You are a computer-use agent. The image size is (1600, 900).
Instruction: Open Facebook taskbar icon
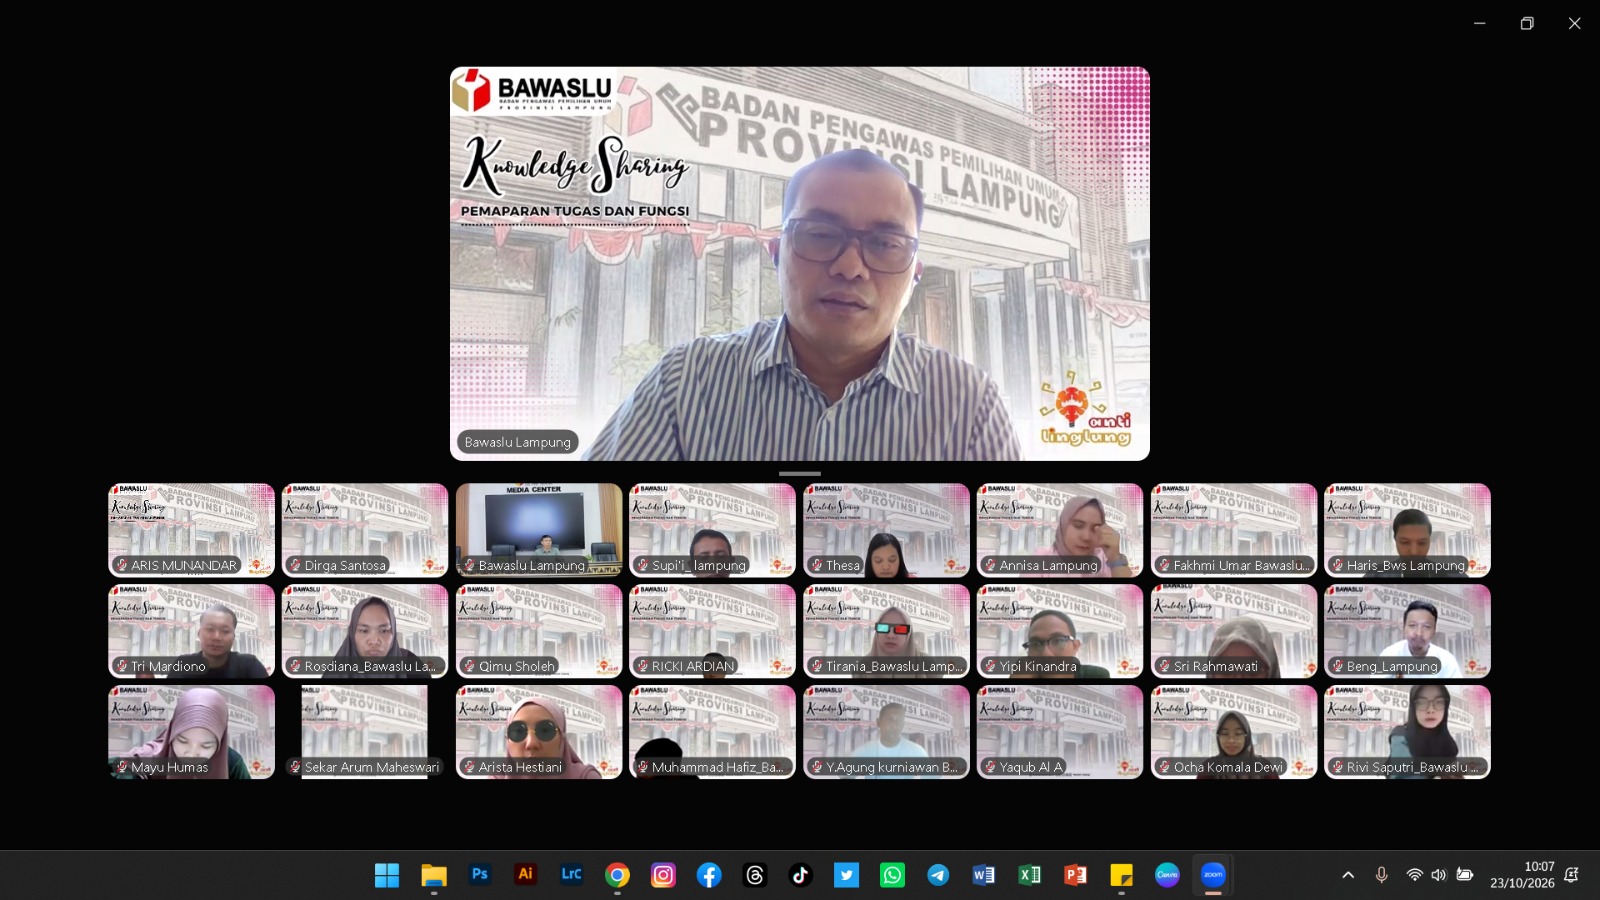709,875
